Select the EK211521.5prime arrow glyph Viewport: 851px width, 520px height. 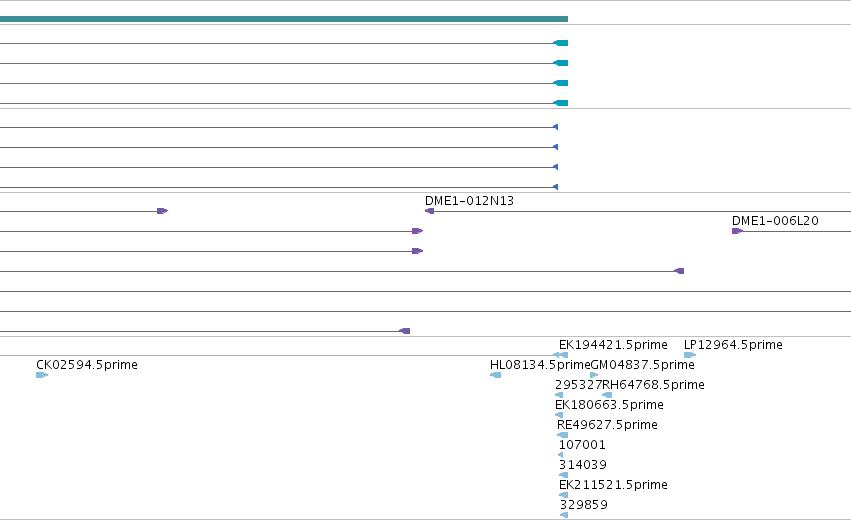[563, 496]
